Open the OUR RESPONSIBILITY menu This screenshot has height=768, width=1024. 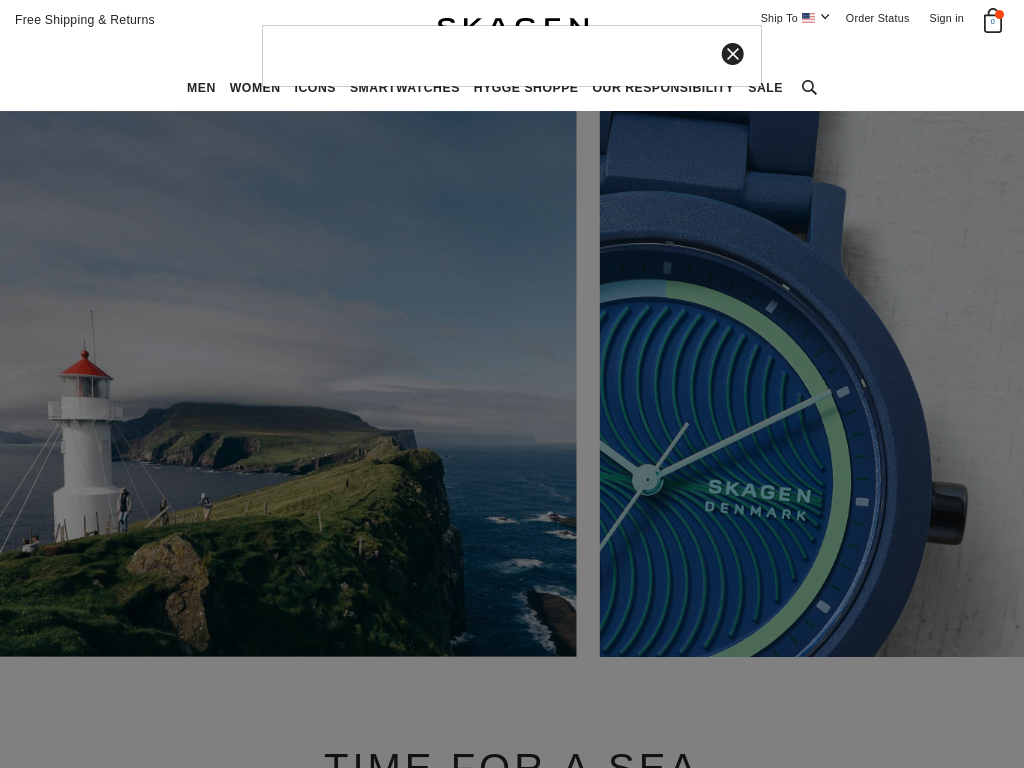[x=663, y=88]
